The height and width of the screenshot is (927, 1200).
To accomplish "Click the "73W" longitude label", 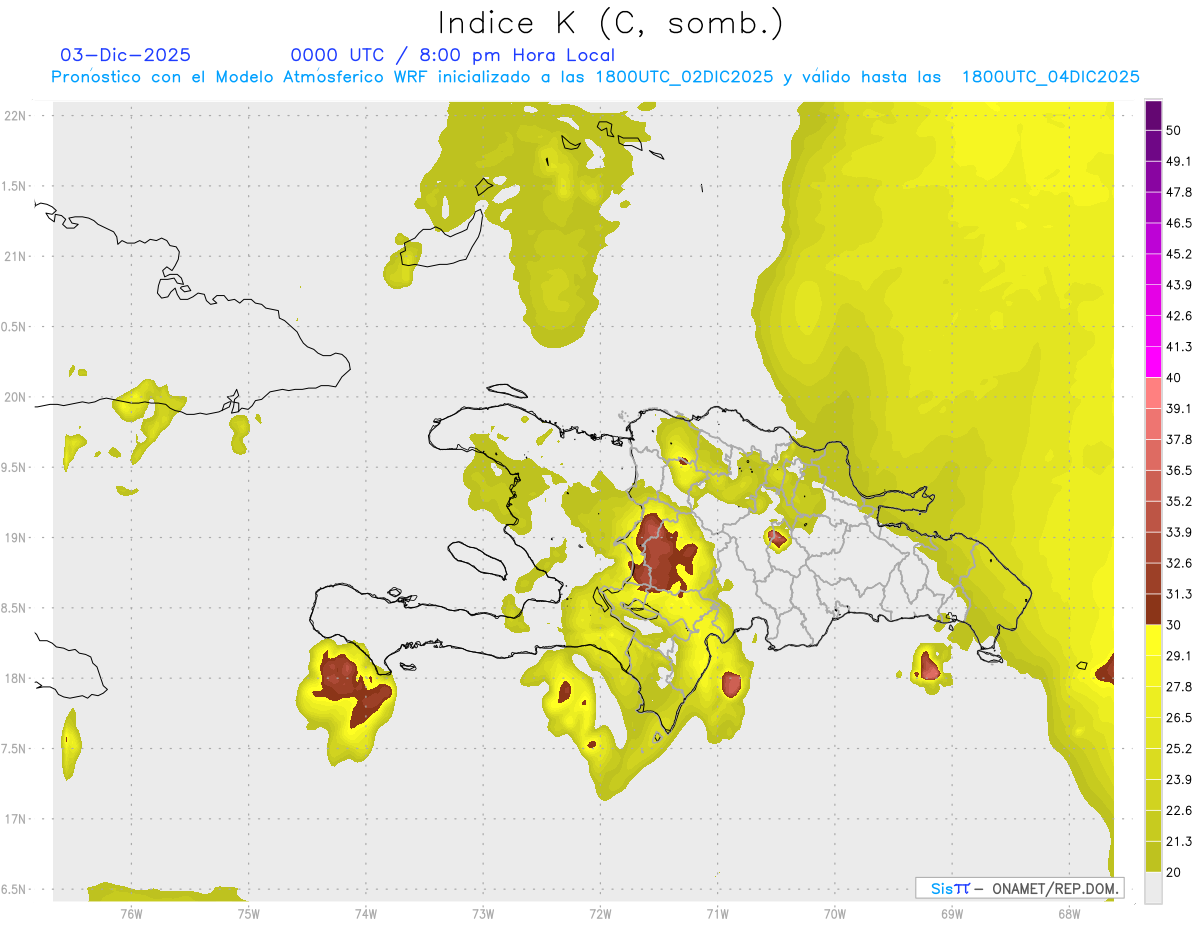I will tap(483, 912).
